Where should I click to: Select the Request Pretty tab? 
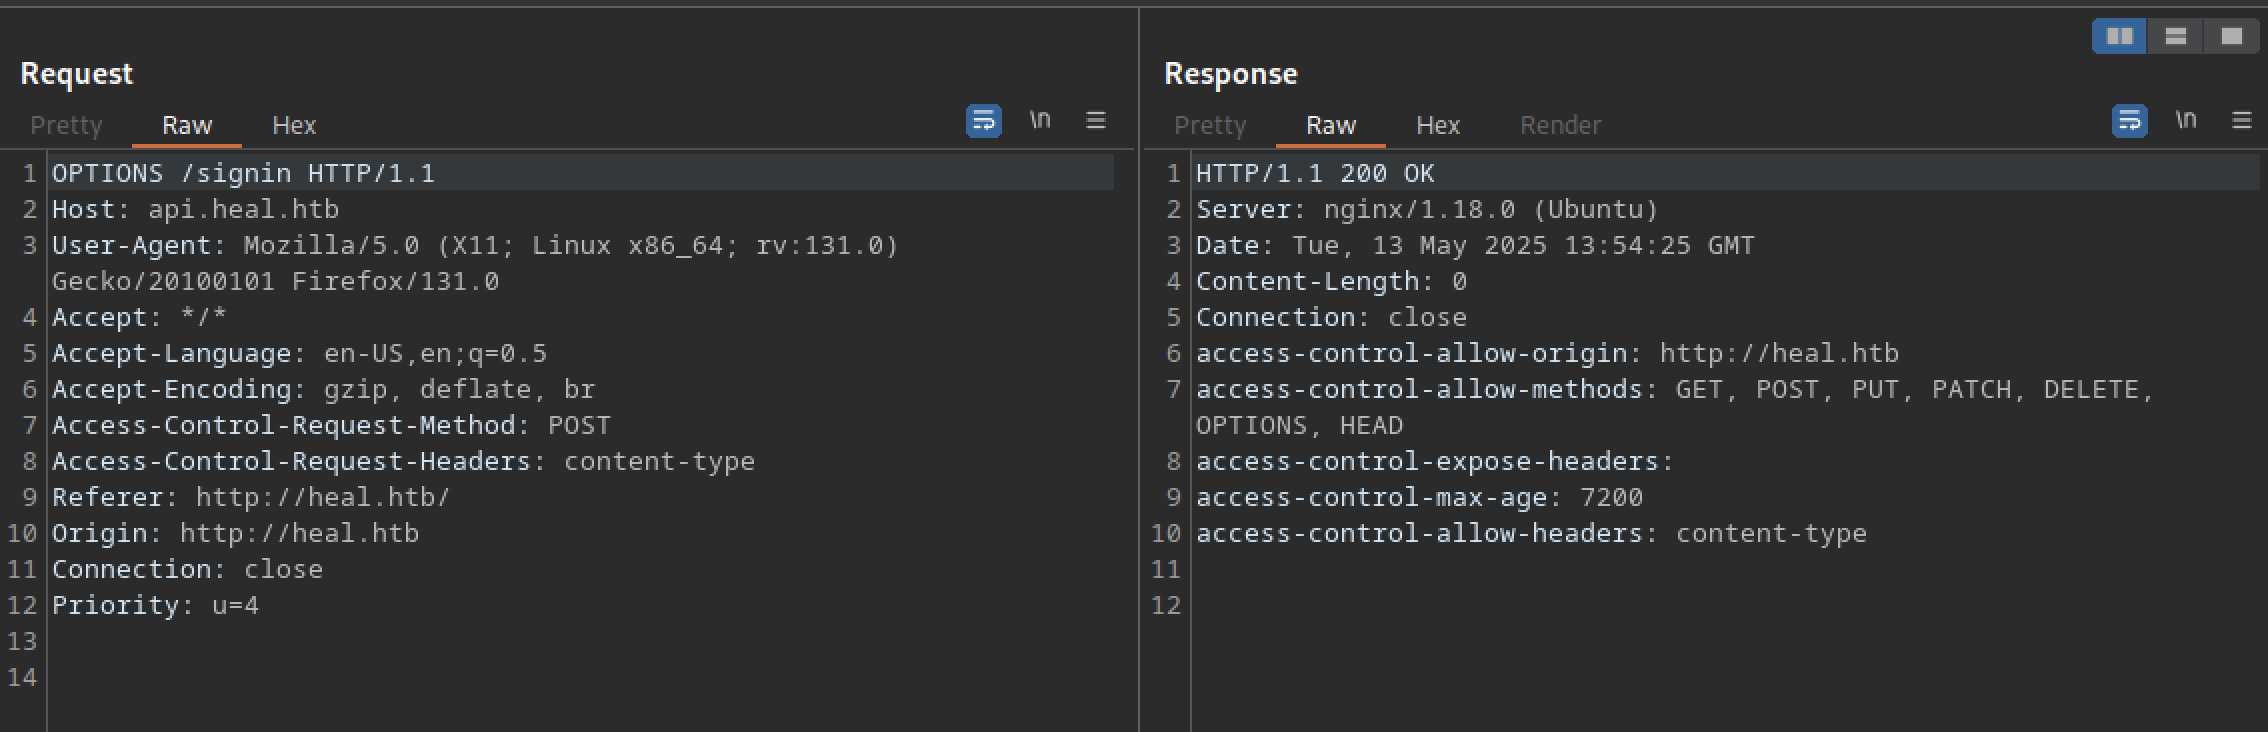tap(66, 126)
